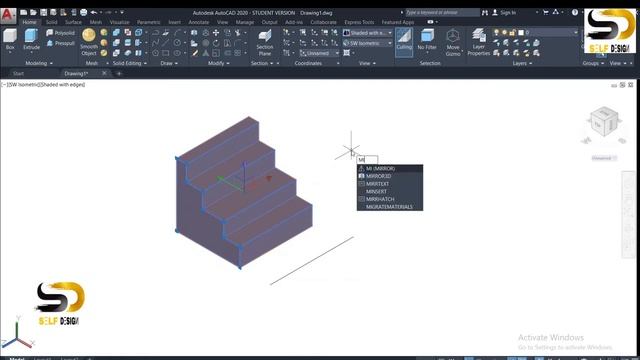Select the Rotate tool in Modify panel
The width and height of the screenshot is (640, 360).
point(216,43)
